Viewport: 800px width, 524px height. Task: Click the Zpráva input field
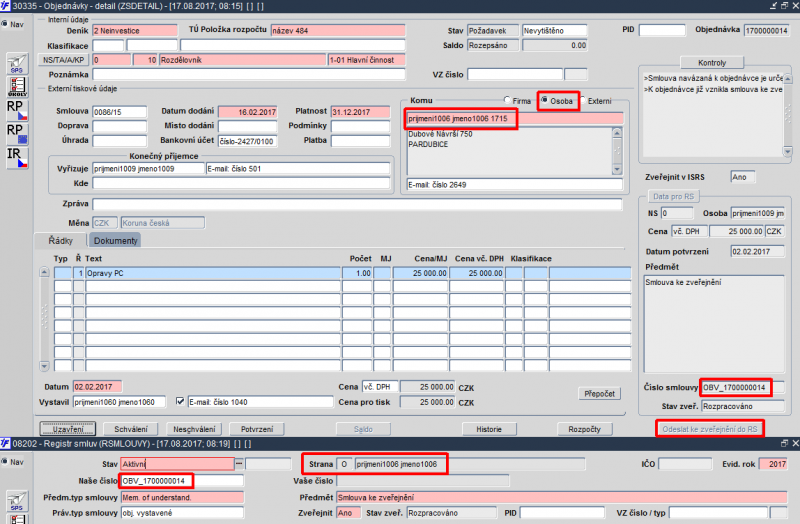357,204
